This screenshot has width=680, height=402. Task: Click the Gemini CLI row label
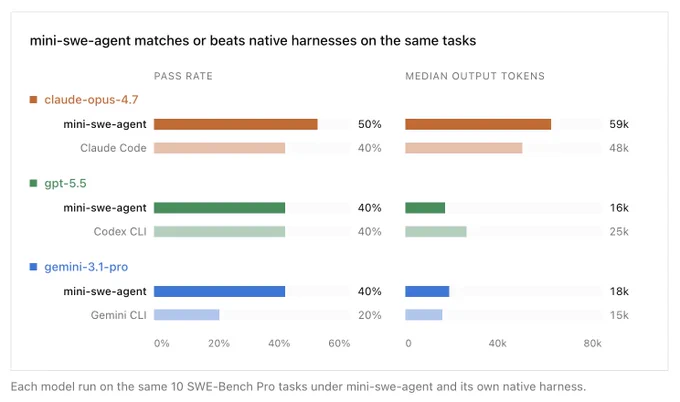coord(118,315)
